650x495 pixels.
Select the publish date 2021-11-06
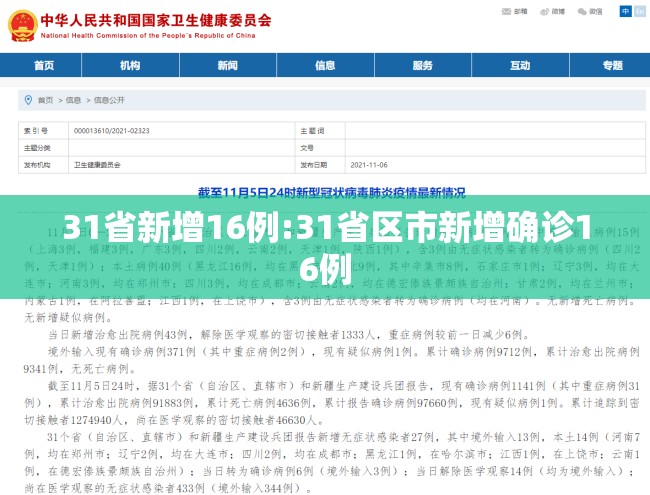(x=369, y=165)
